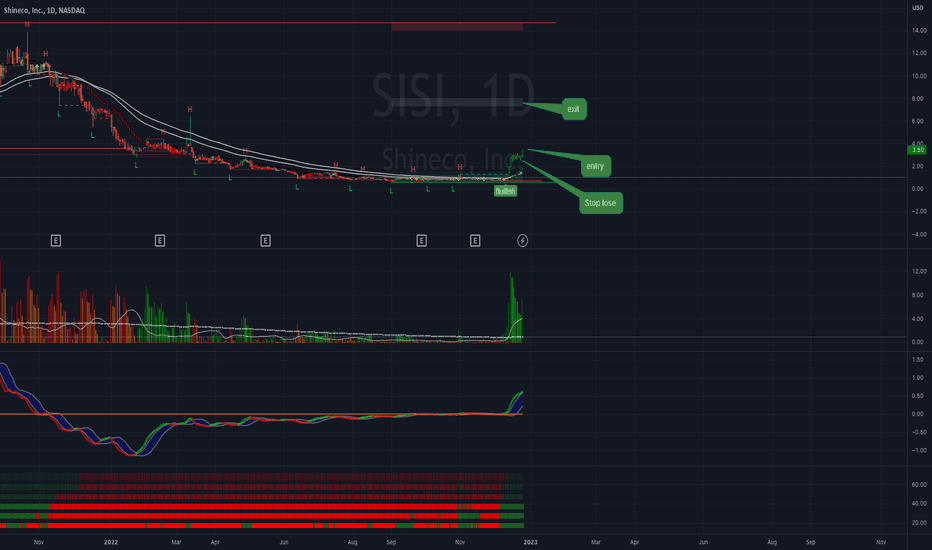Click the USD currency label
Image resolution: width=932 pixels, height=550 pixels.
918,8
